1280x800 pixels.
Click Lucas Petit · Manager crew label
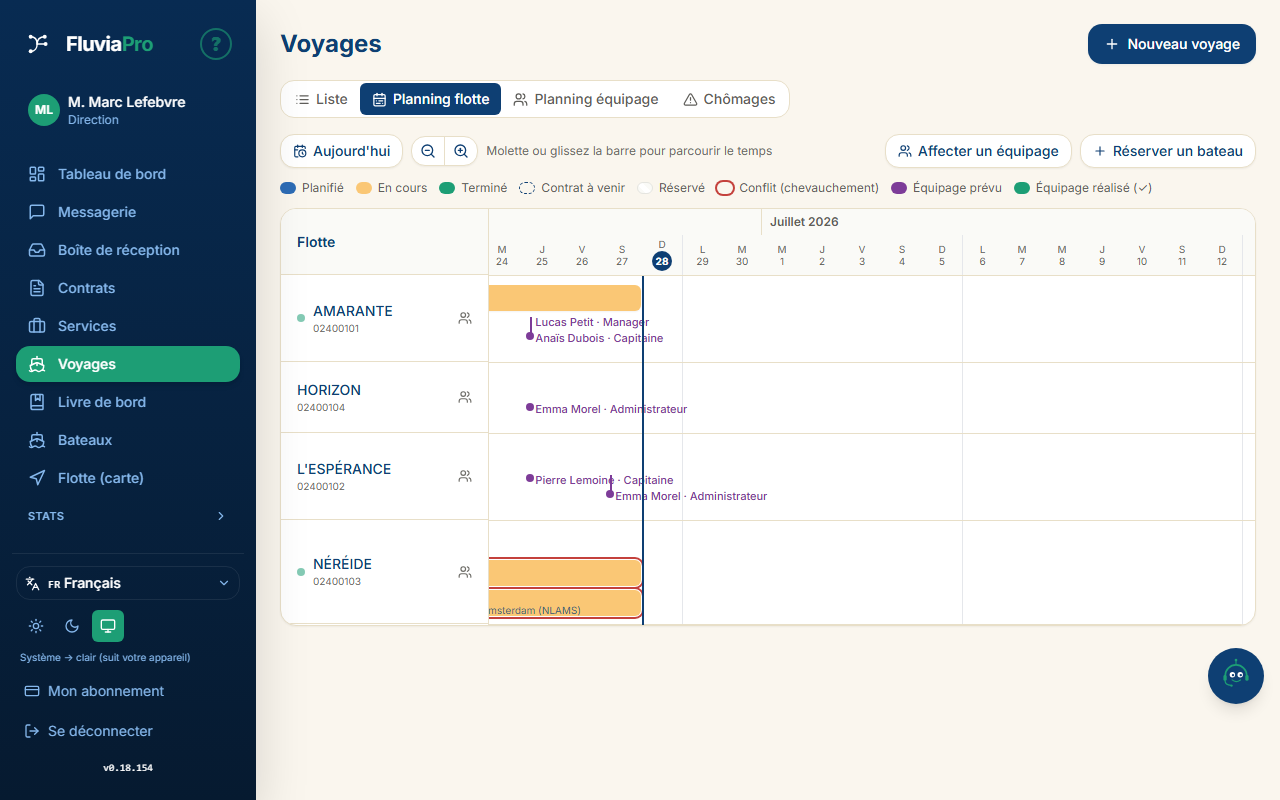pos(592,322)
